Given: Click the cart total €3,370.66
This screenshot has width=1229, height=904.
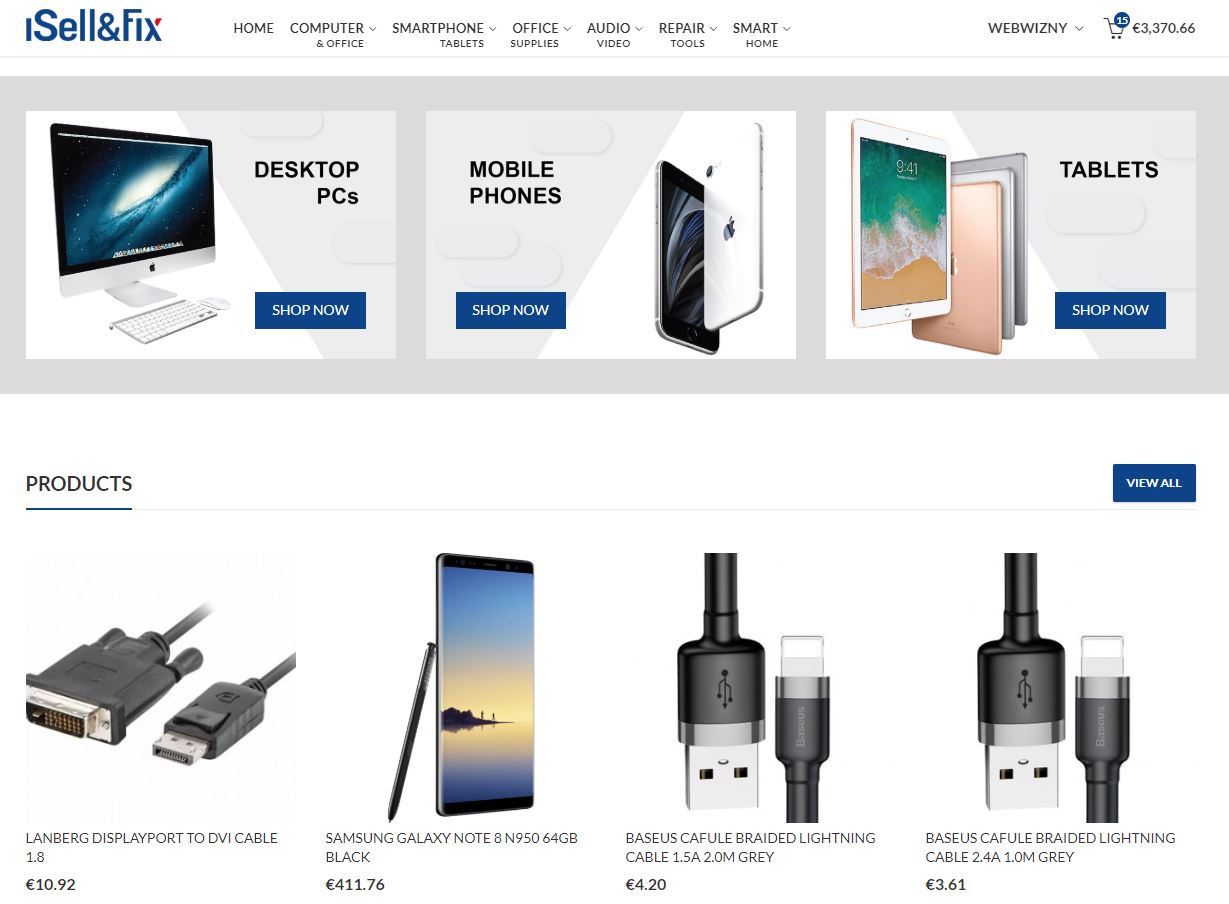Looking at the screenshot, I should point(1164,28).
